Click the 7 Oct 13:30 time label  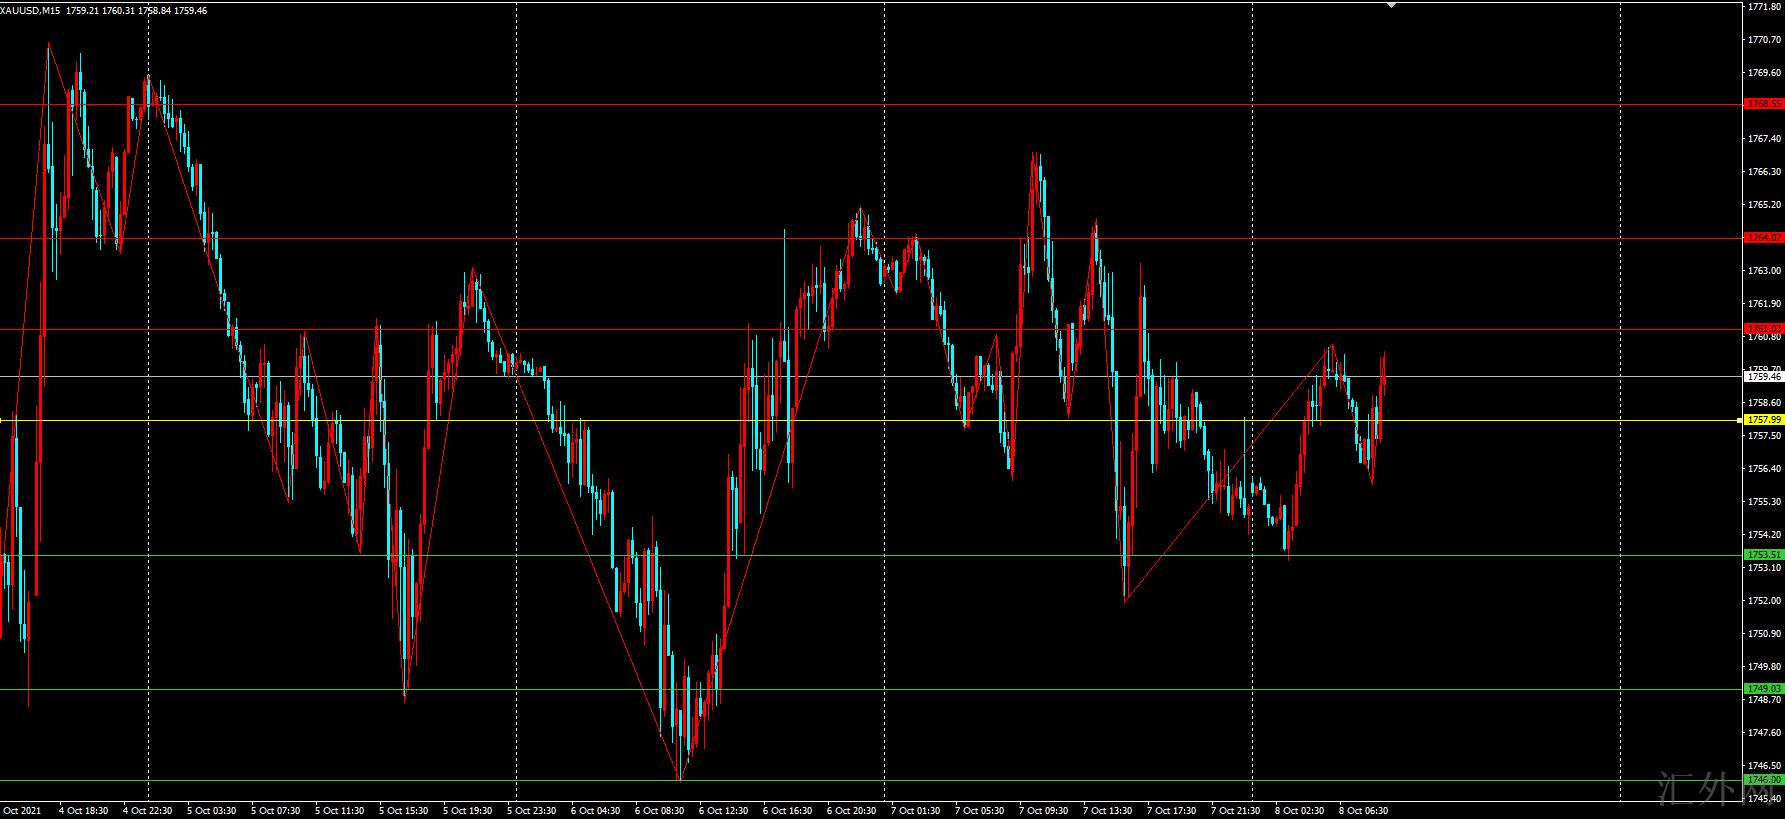tap(1108, 811)
